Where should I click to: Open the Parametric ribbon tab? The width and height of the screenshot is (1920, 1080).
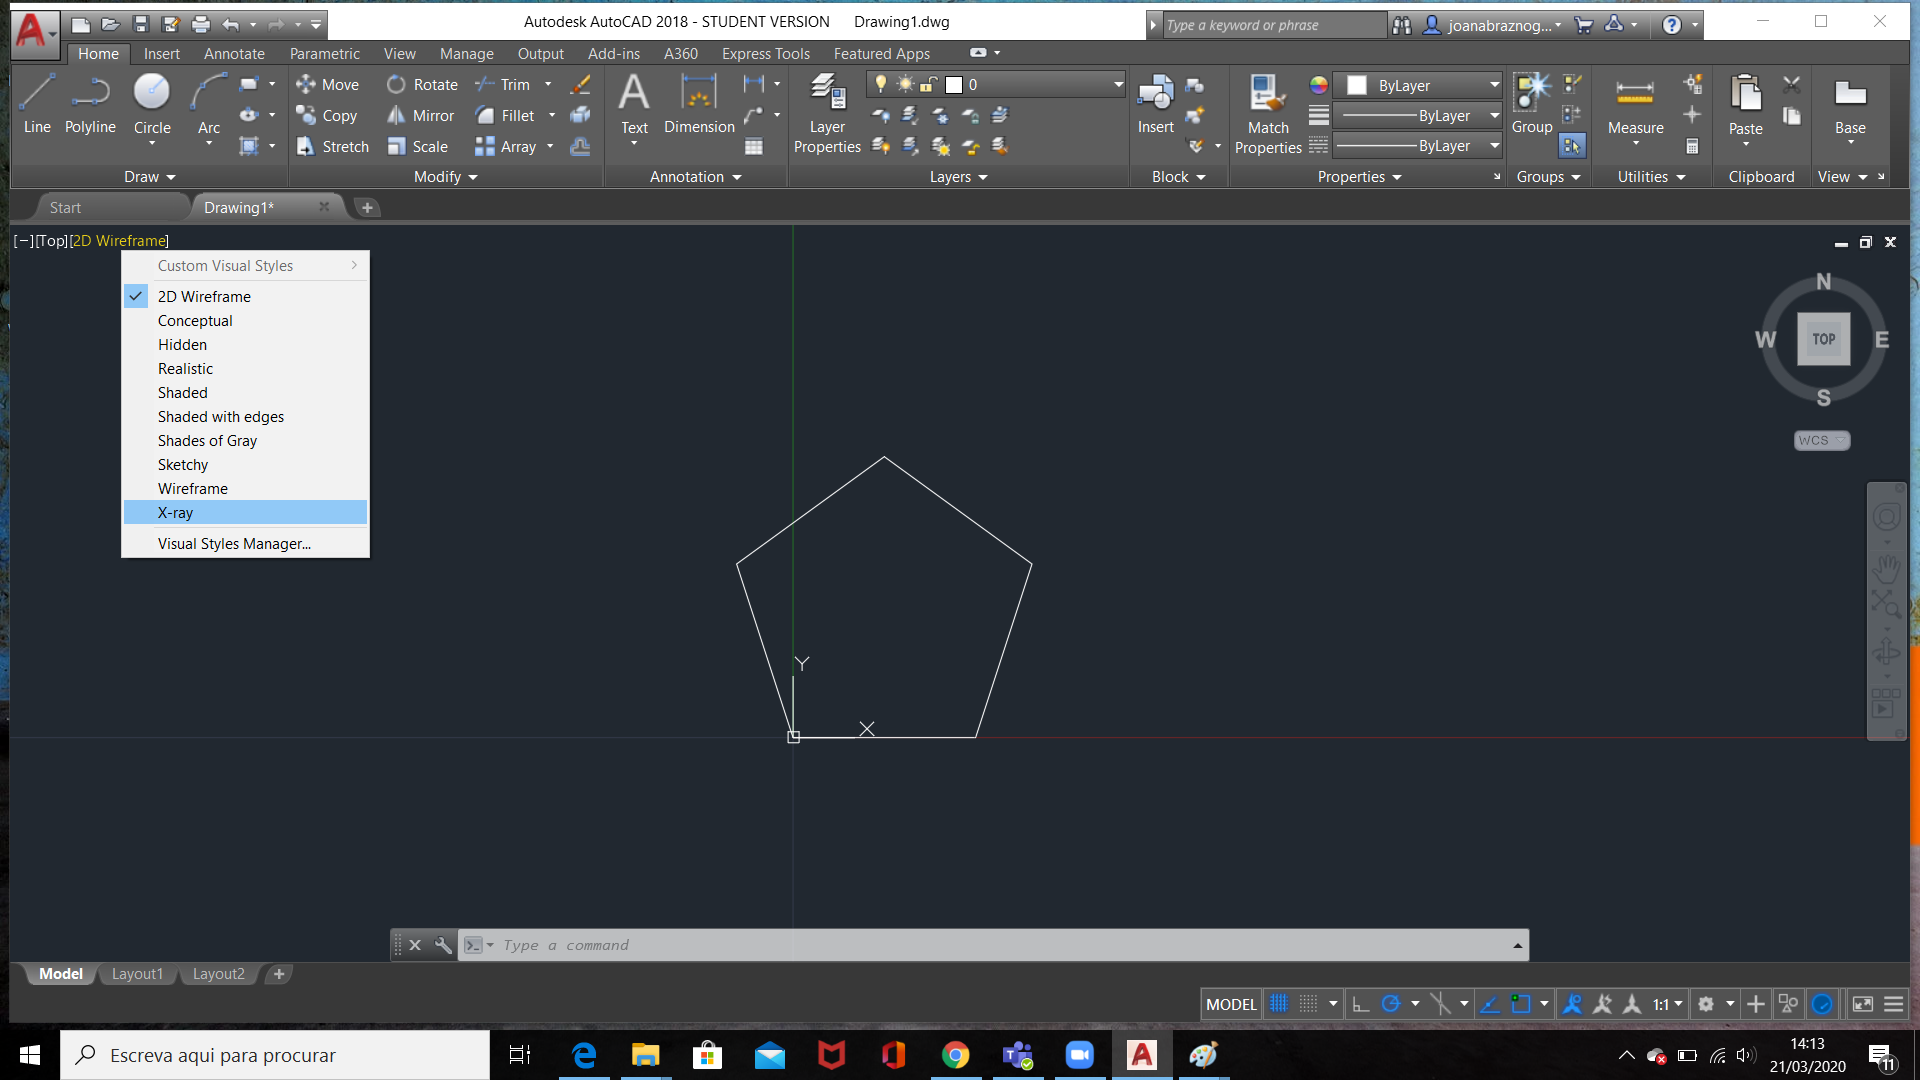click(x=325, y=54)
